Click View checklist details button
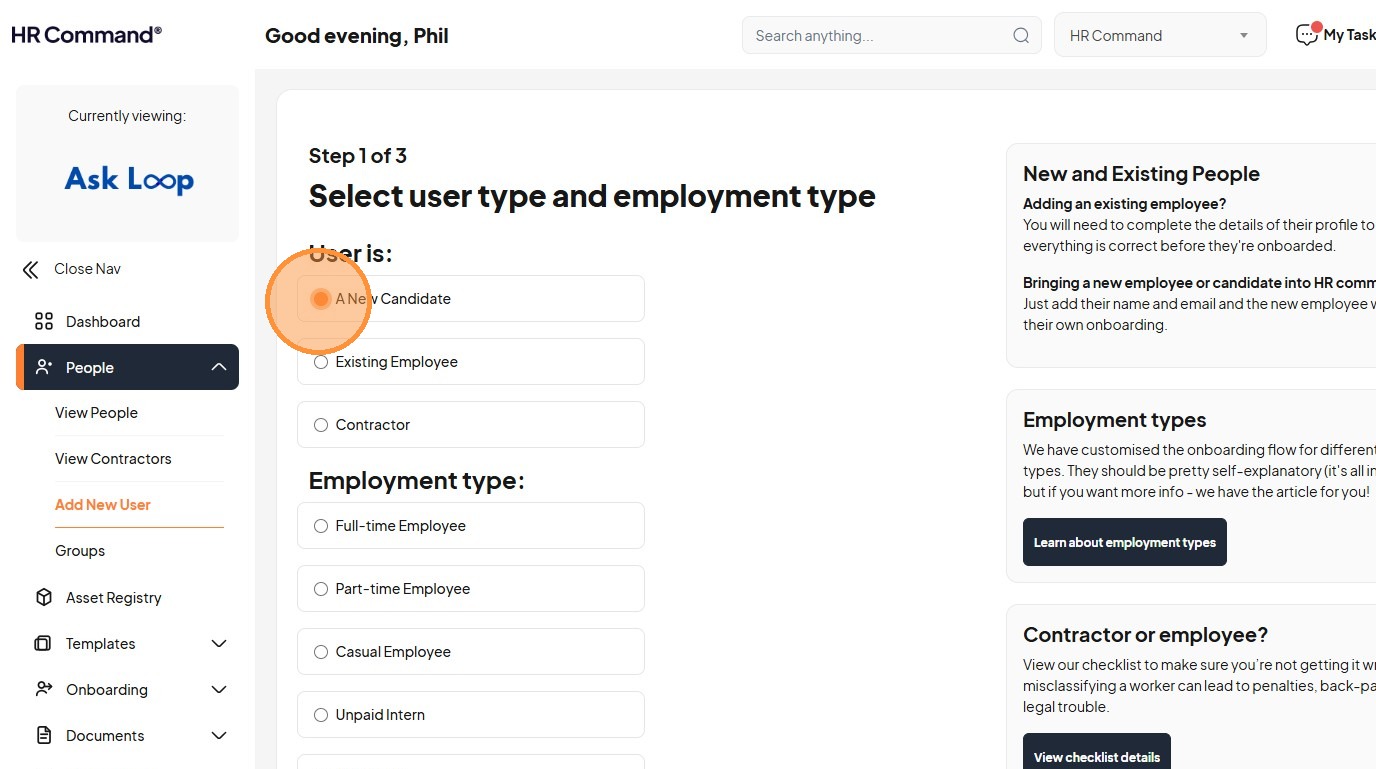 click(x=1096, y=755)
